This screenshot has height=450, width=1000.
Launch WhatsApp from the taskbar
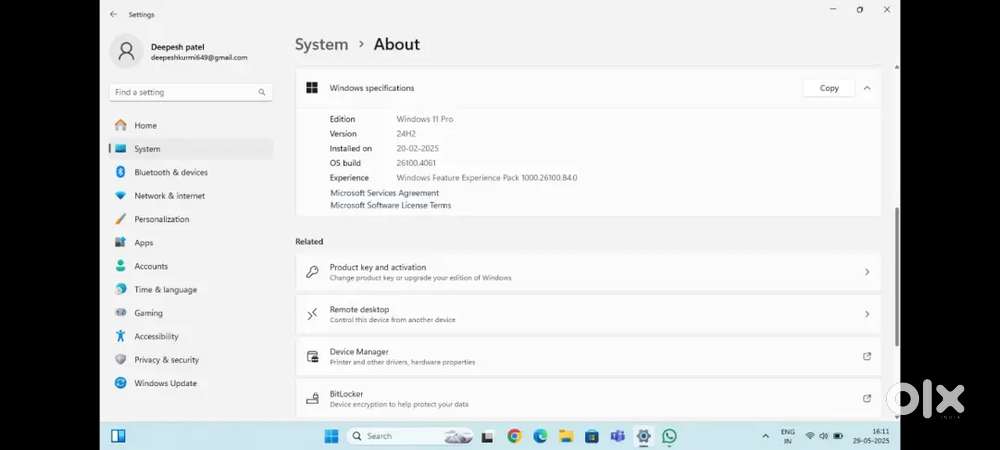669,436
